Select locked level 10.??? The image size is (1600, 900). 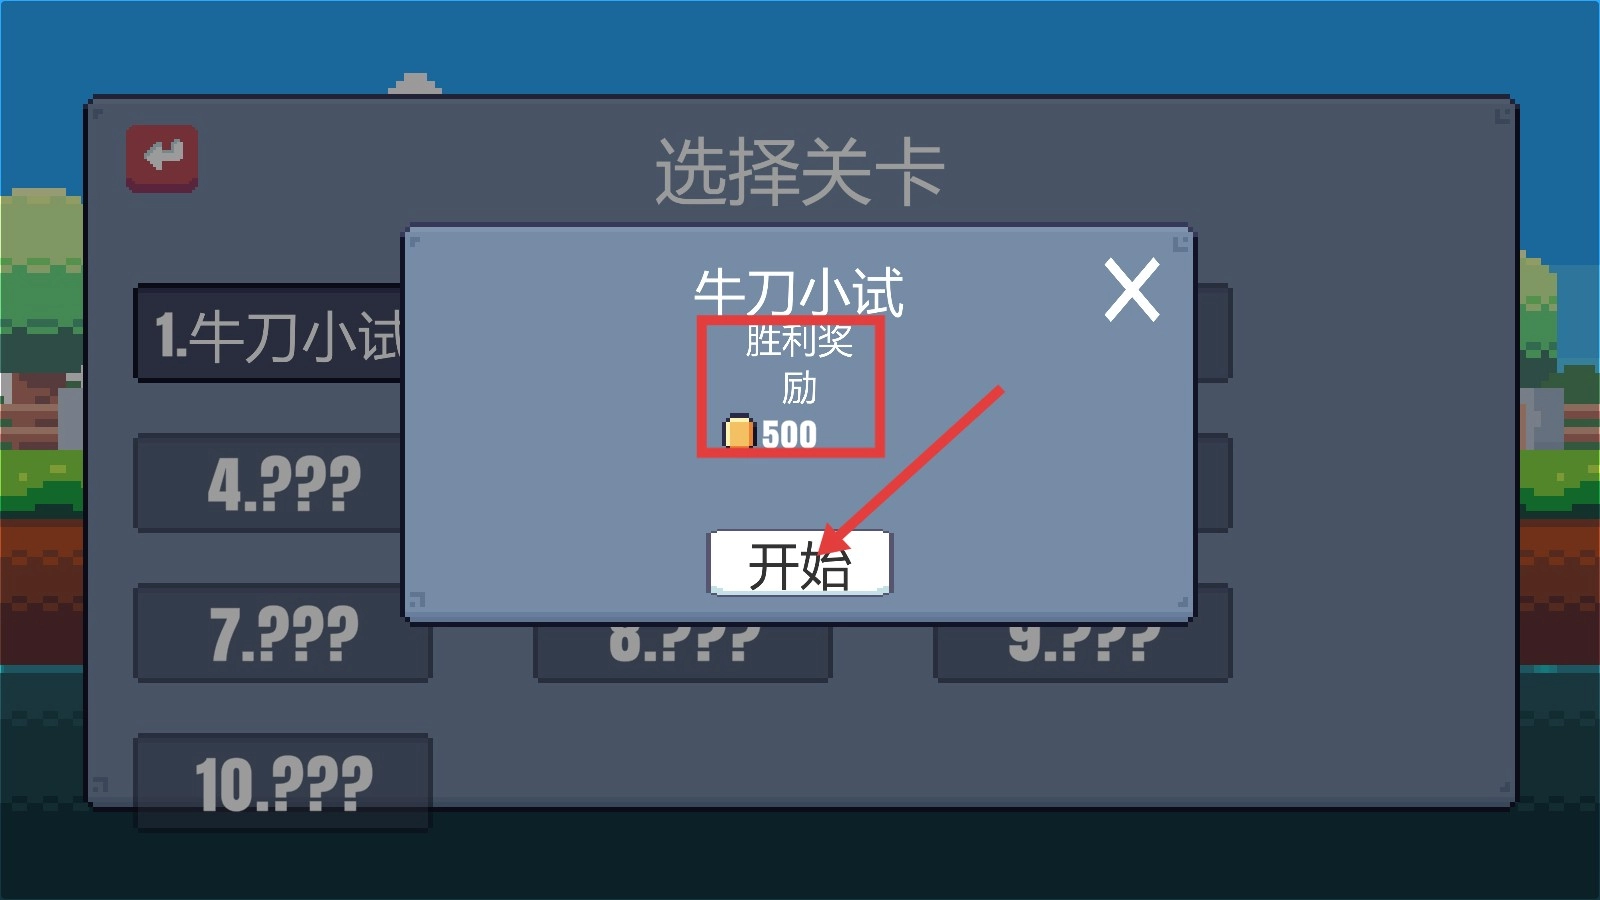(283, 783)
